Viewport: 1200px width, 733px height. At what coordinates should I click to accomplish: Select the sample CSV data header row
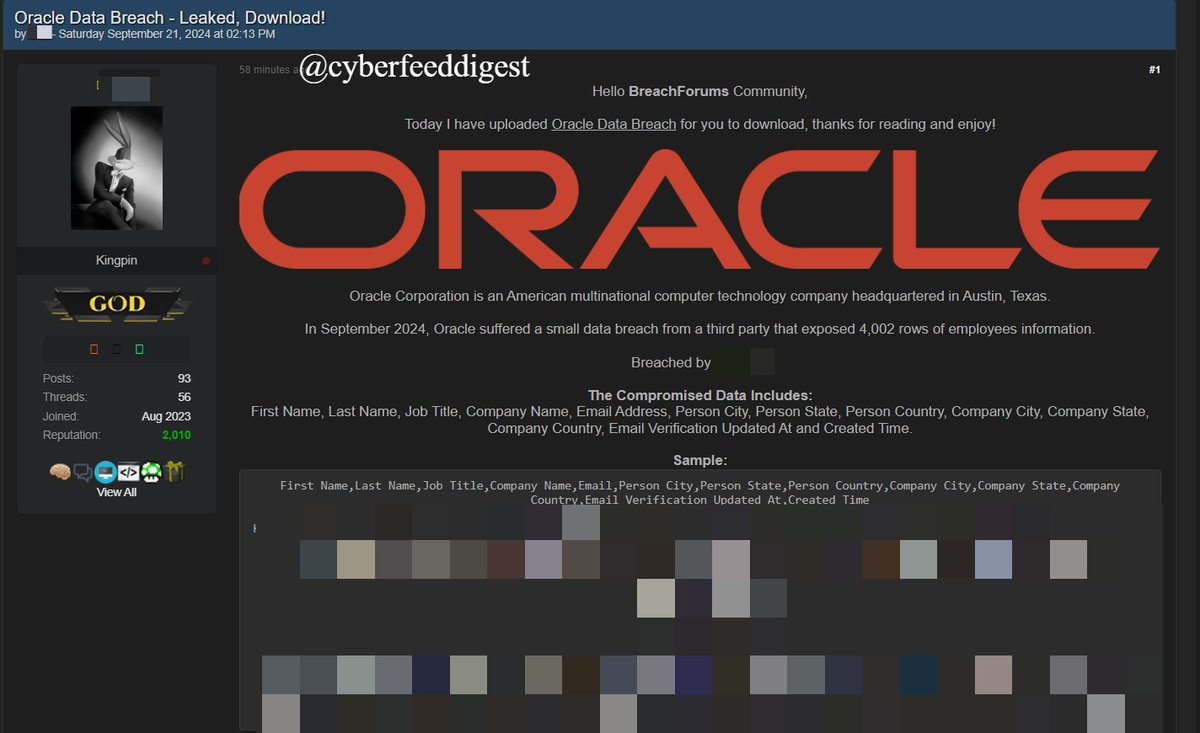(700, 492)
